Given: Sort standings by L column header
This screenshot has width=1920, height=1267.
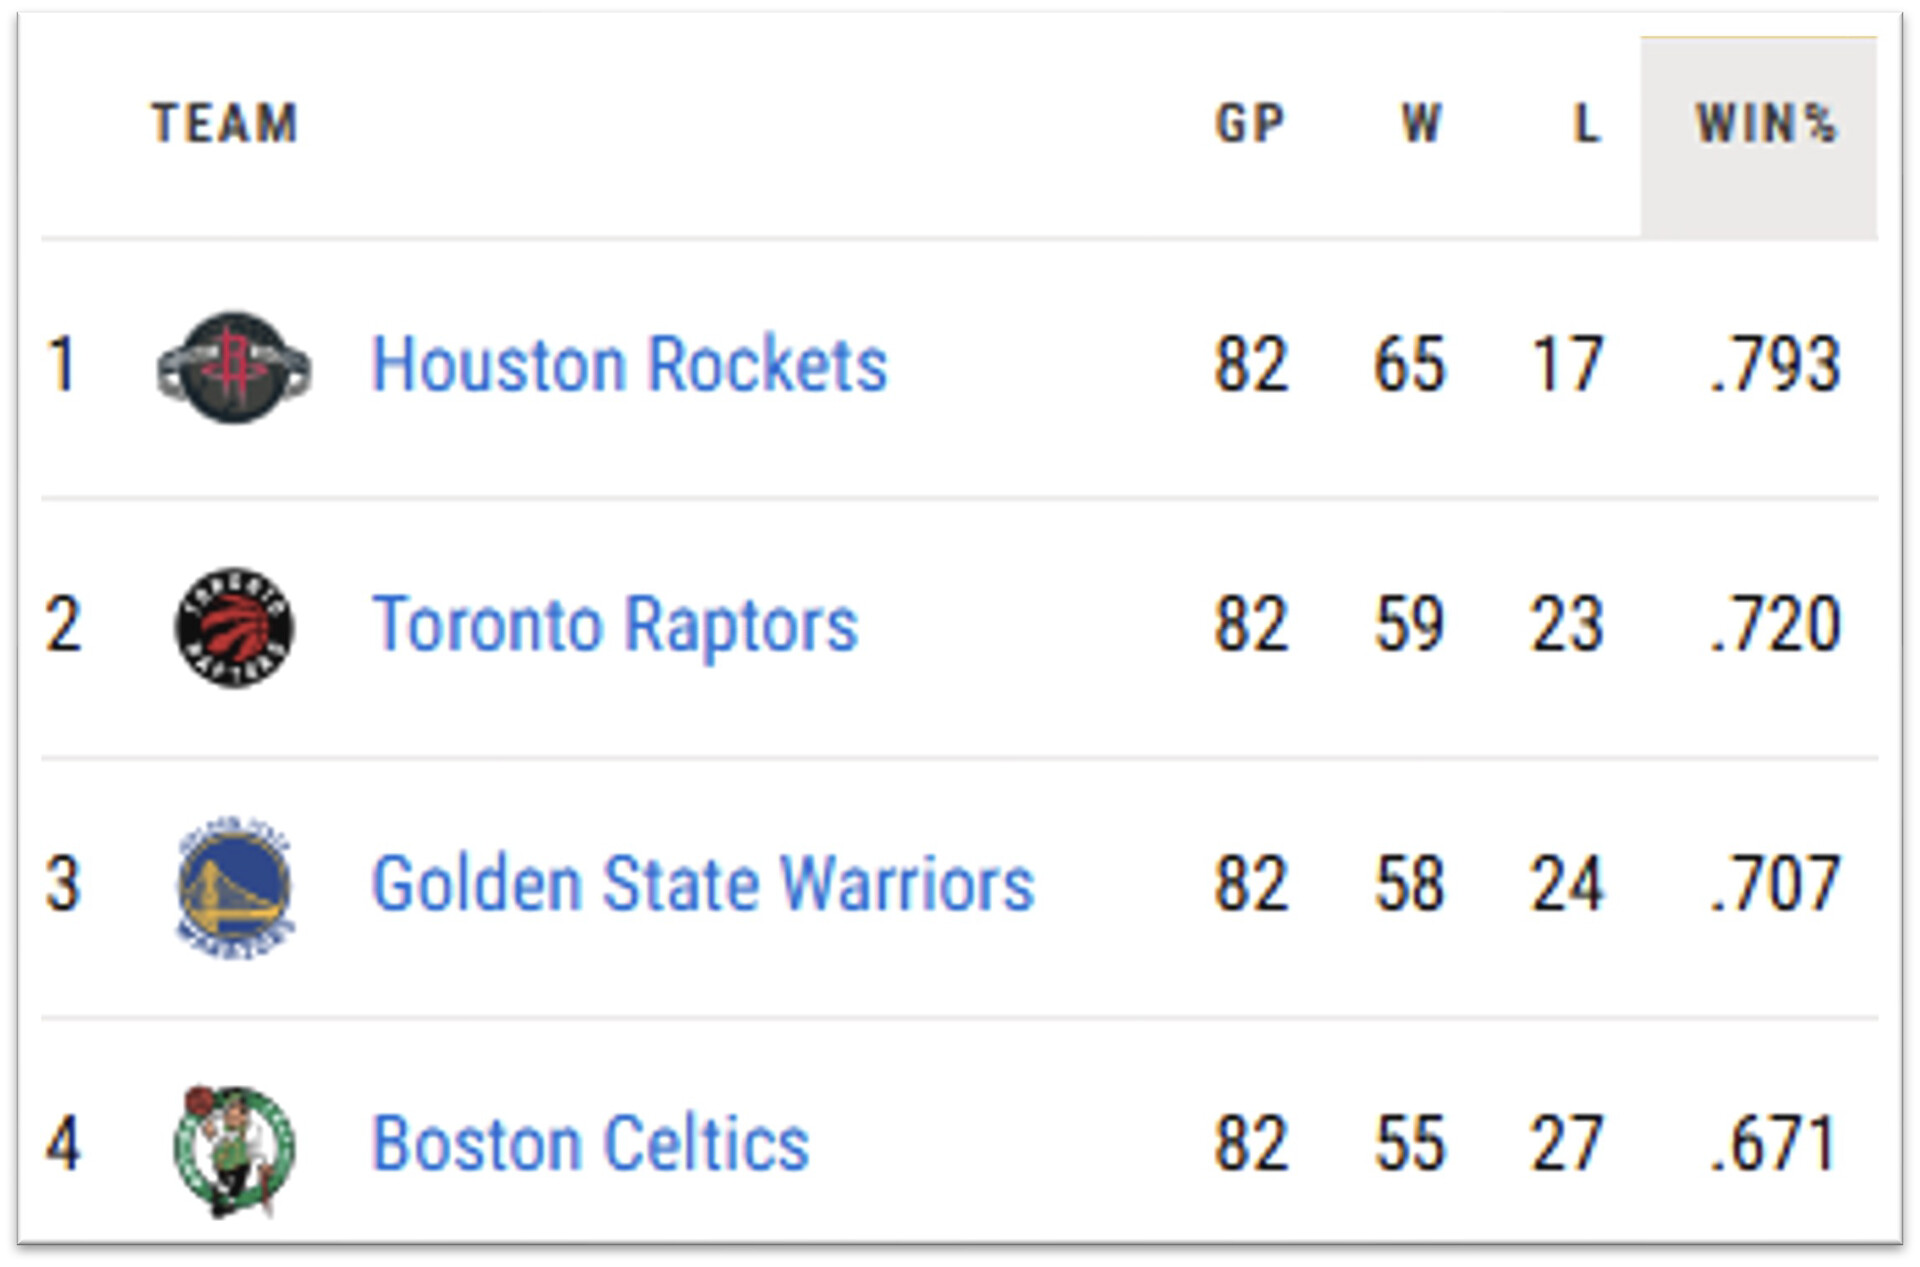Looking at the screenshot, I should tap(1586, 125).
